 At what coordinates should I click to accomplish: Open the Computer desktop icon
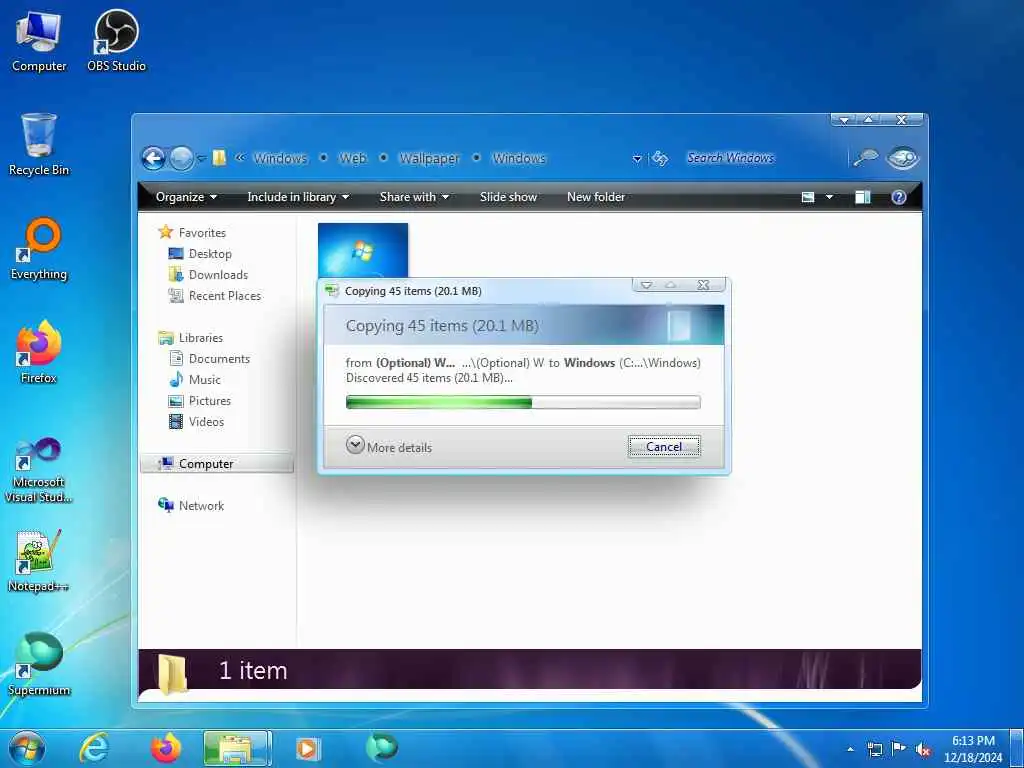[x=39, y=42]
